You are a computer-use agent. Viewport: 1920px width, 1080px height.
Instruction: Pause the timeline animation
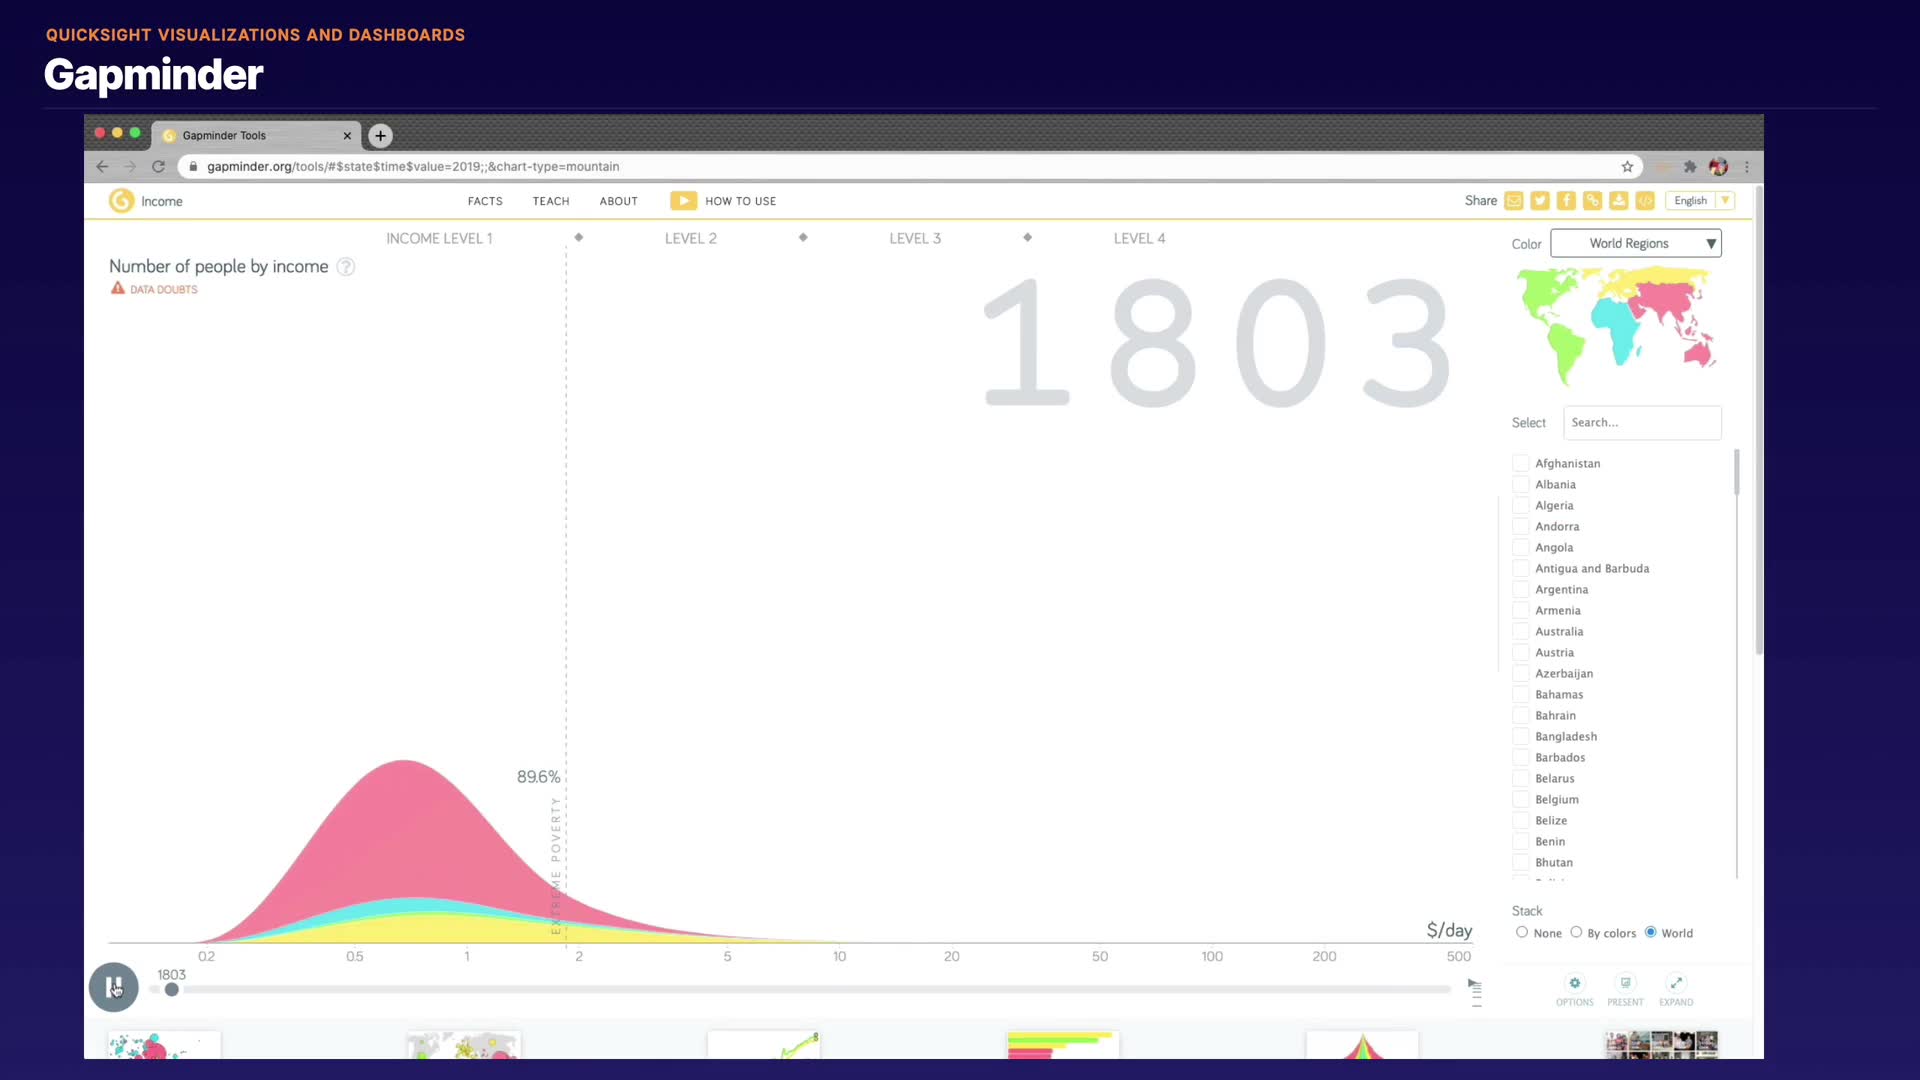coord(114,987)
